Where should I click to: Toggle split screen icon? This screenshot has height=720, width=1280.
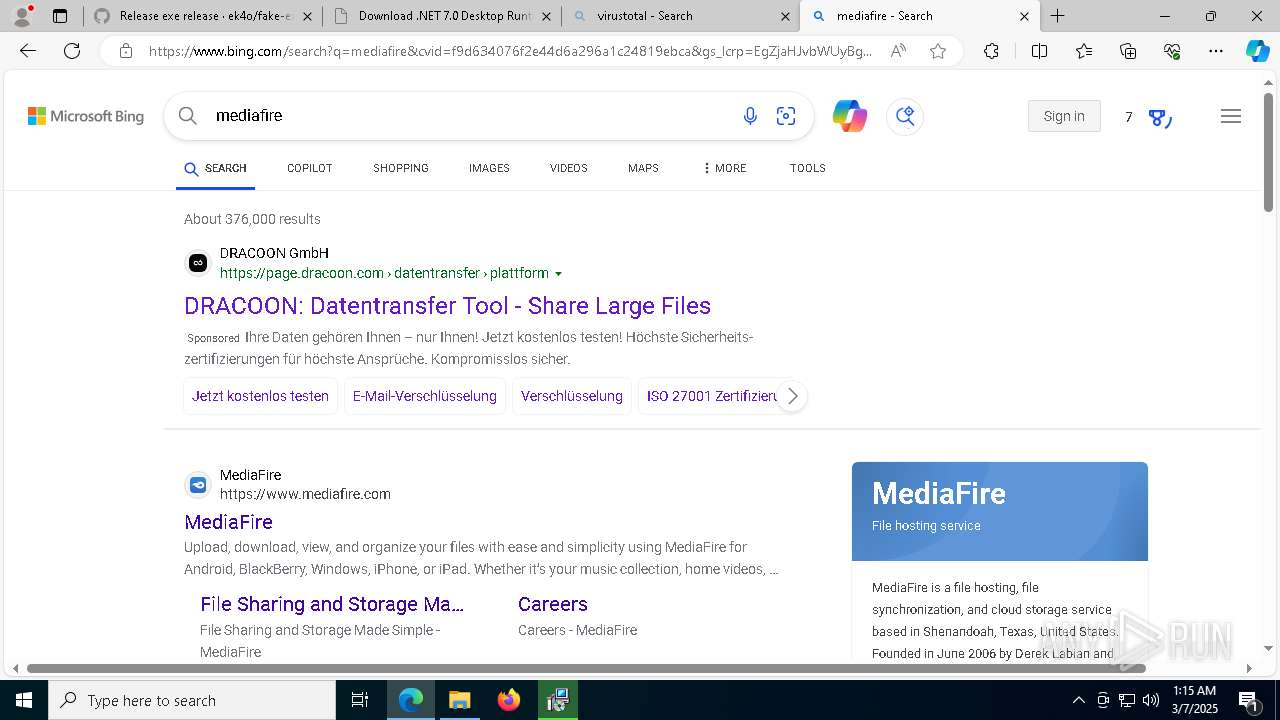pos(1039,51)
